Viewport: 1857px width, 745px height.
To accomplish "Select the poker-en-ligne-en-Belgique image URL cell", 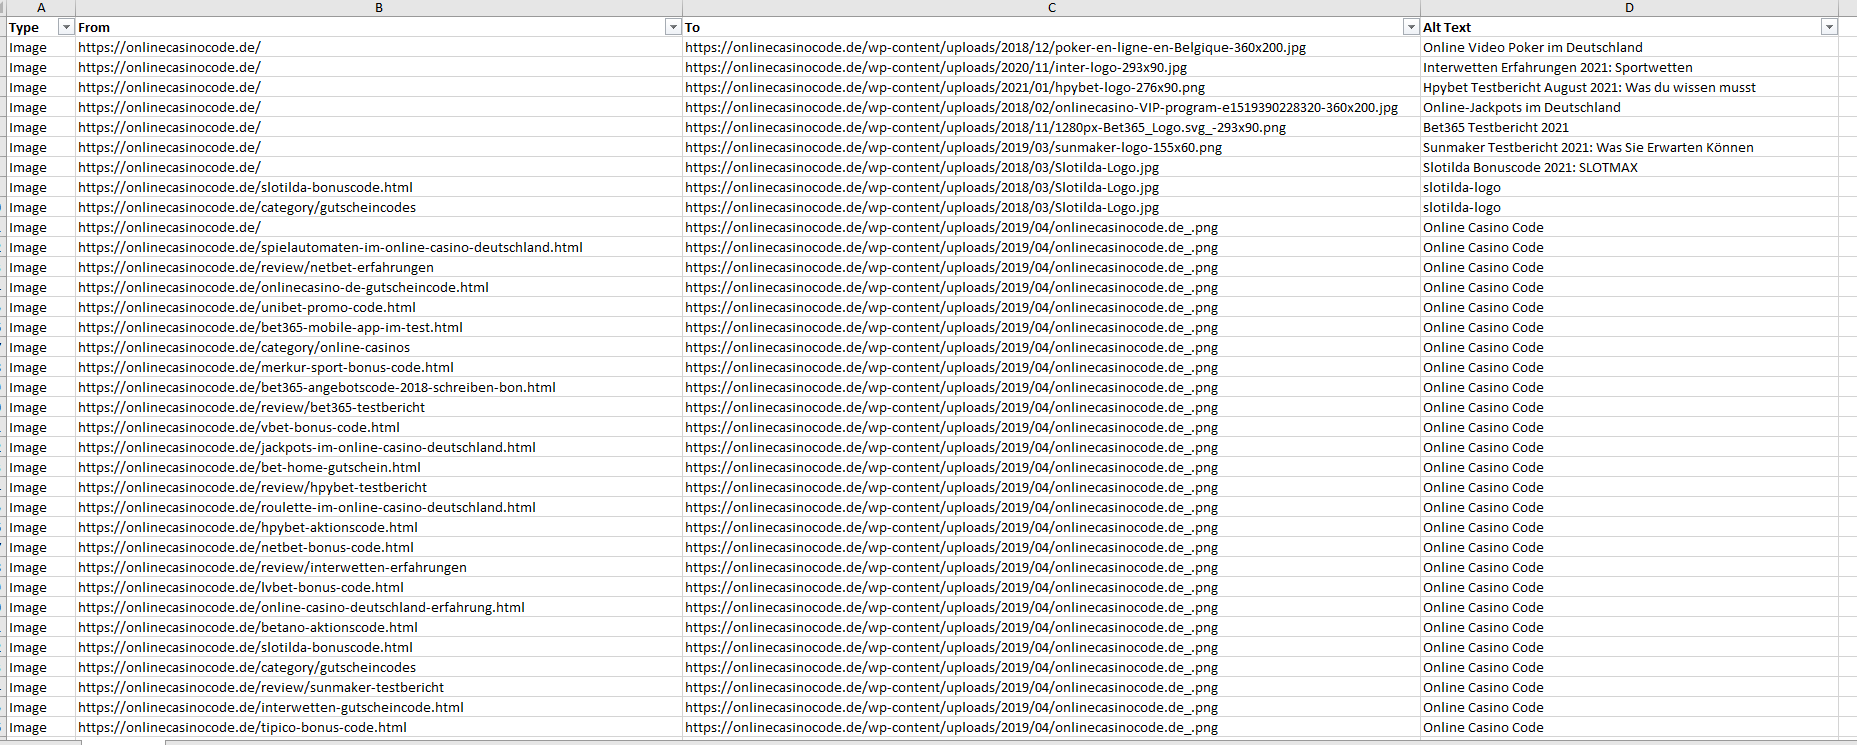I will click(x=995, y=47).
